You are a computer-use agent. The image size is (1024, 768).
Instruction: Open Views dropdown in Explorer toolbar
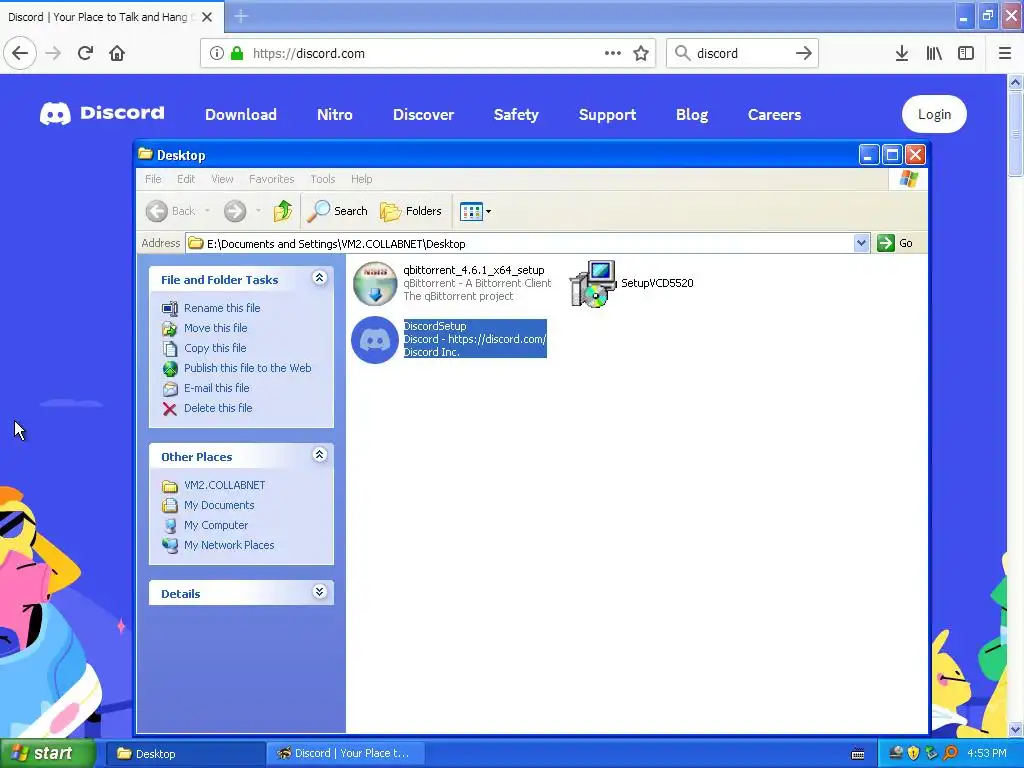pos(475,211)
